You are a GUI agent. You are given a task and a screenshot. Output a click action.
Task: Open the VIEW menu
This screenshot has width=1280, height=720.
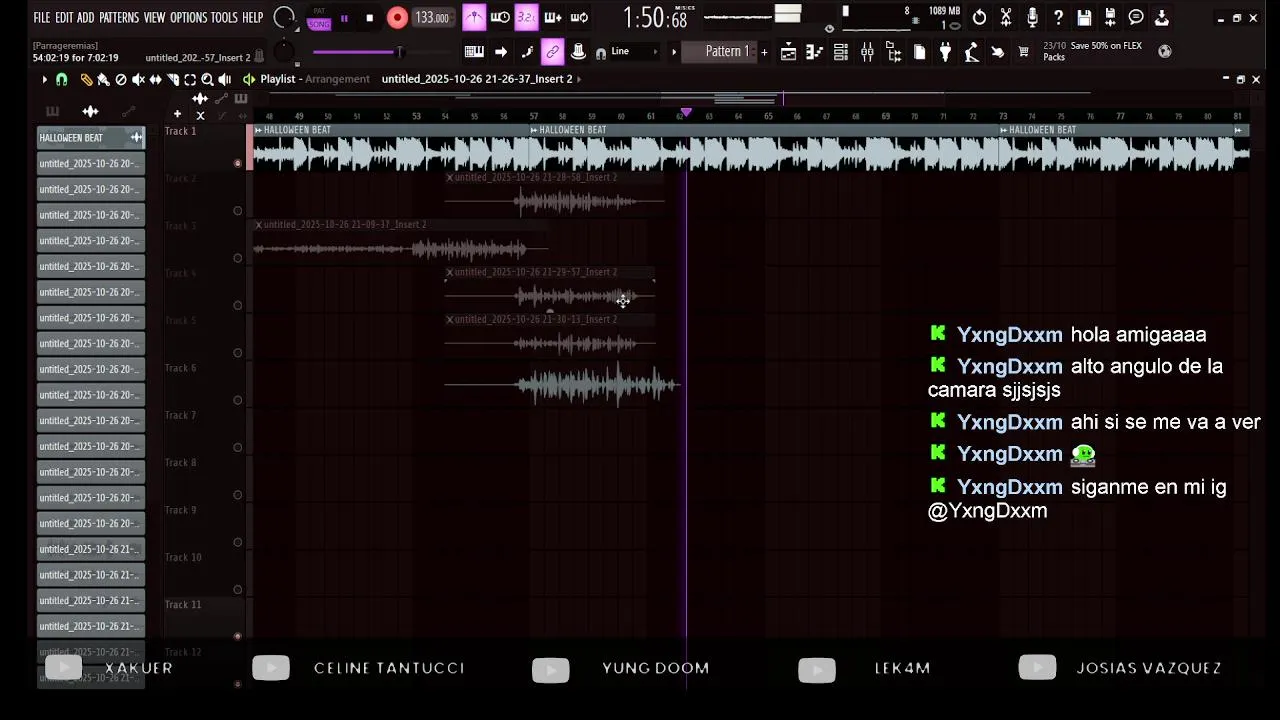[x=154, y=18]
